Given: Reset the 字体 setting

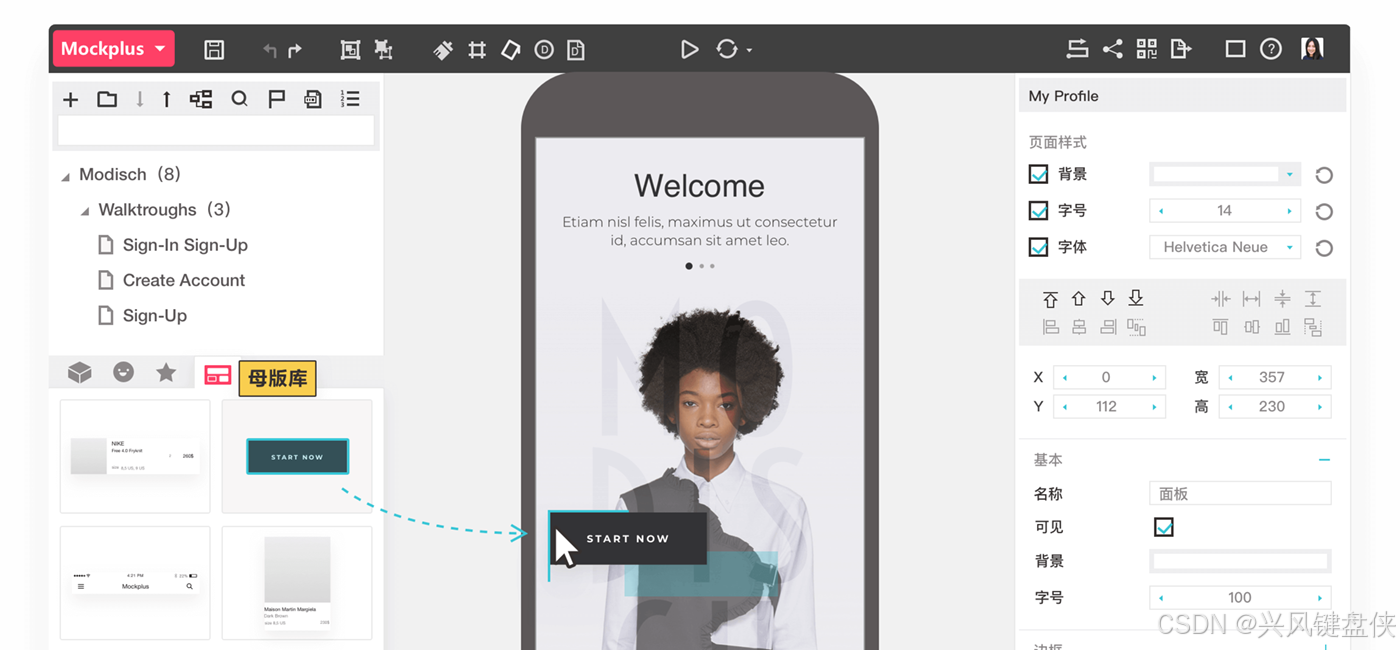Looking at the screenshot, I should coord(1324,248).
